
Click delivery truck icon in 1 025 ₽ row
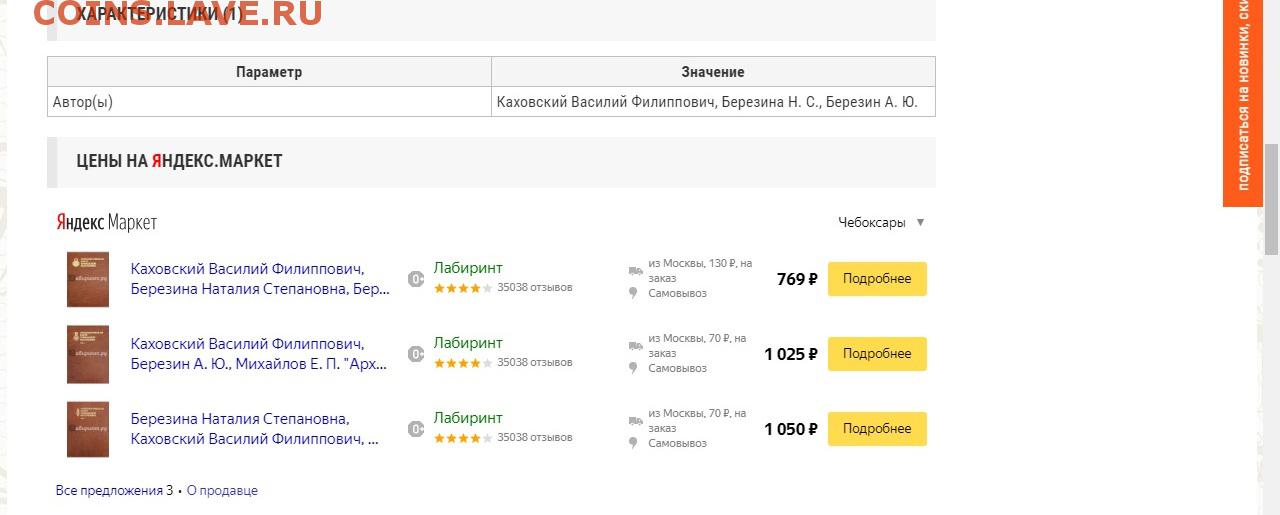point(635,346)
